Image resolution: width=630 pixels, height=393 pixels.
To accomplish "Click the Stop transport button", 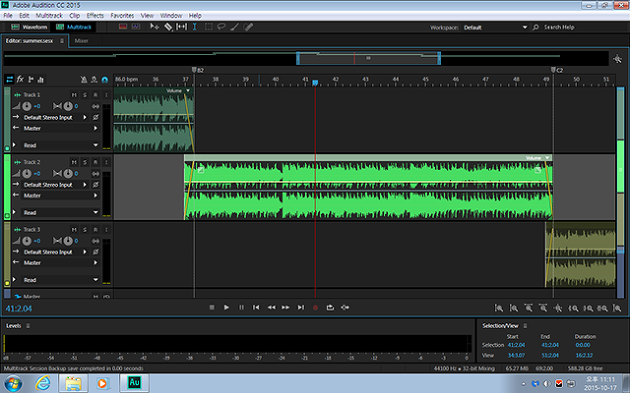I will [212, 307].
